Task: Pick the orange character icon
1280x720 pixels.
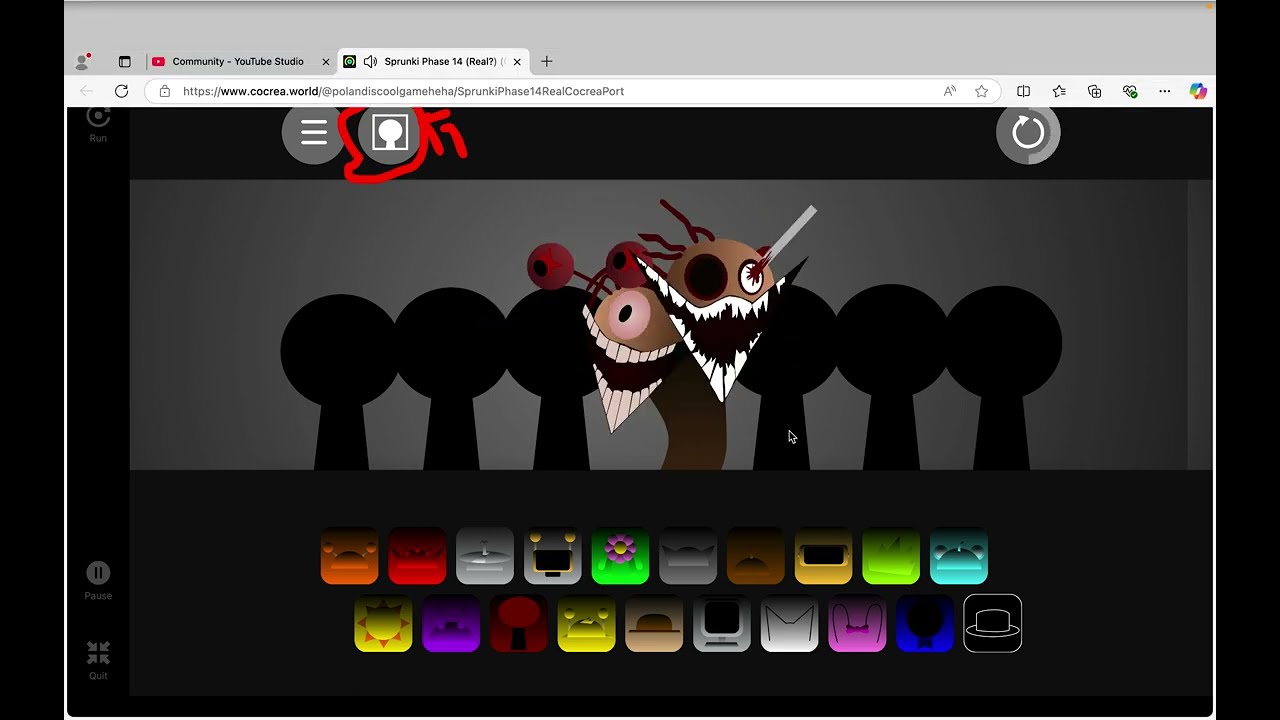Action: [350, 556]
